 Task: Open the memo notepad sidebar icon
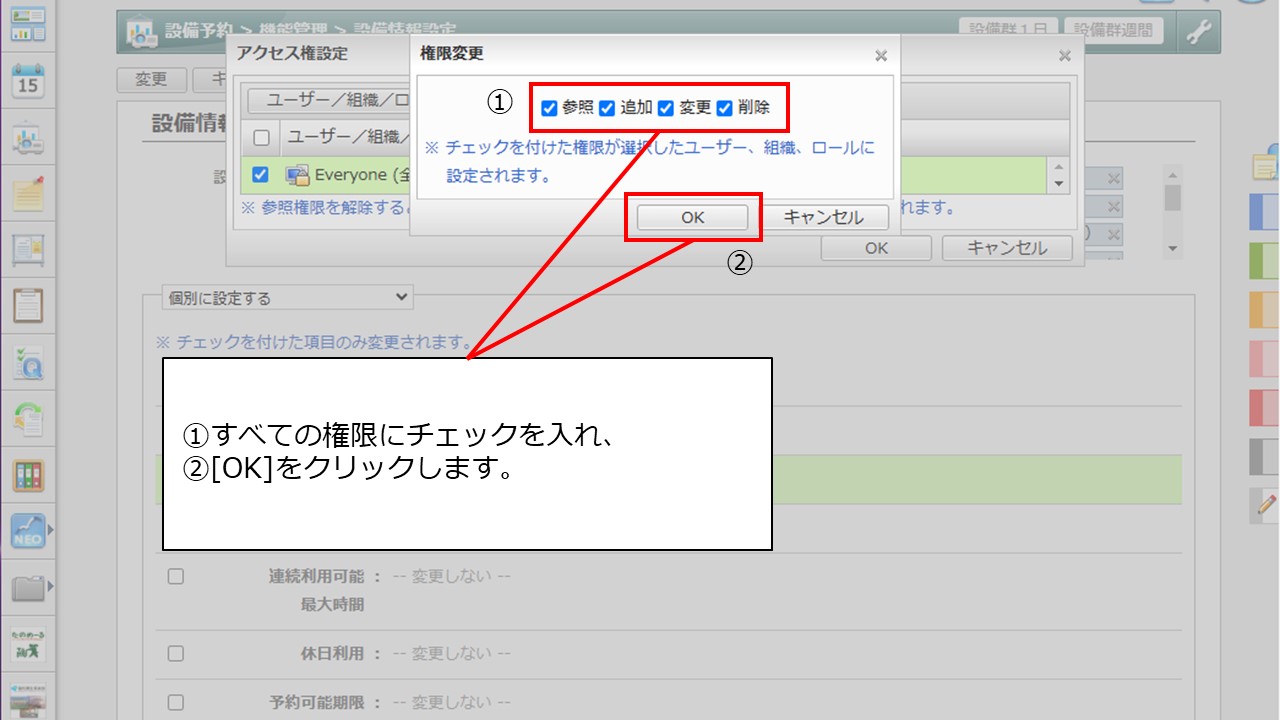(28, 193)
